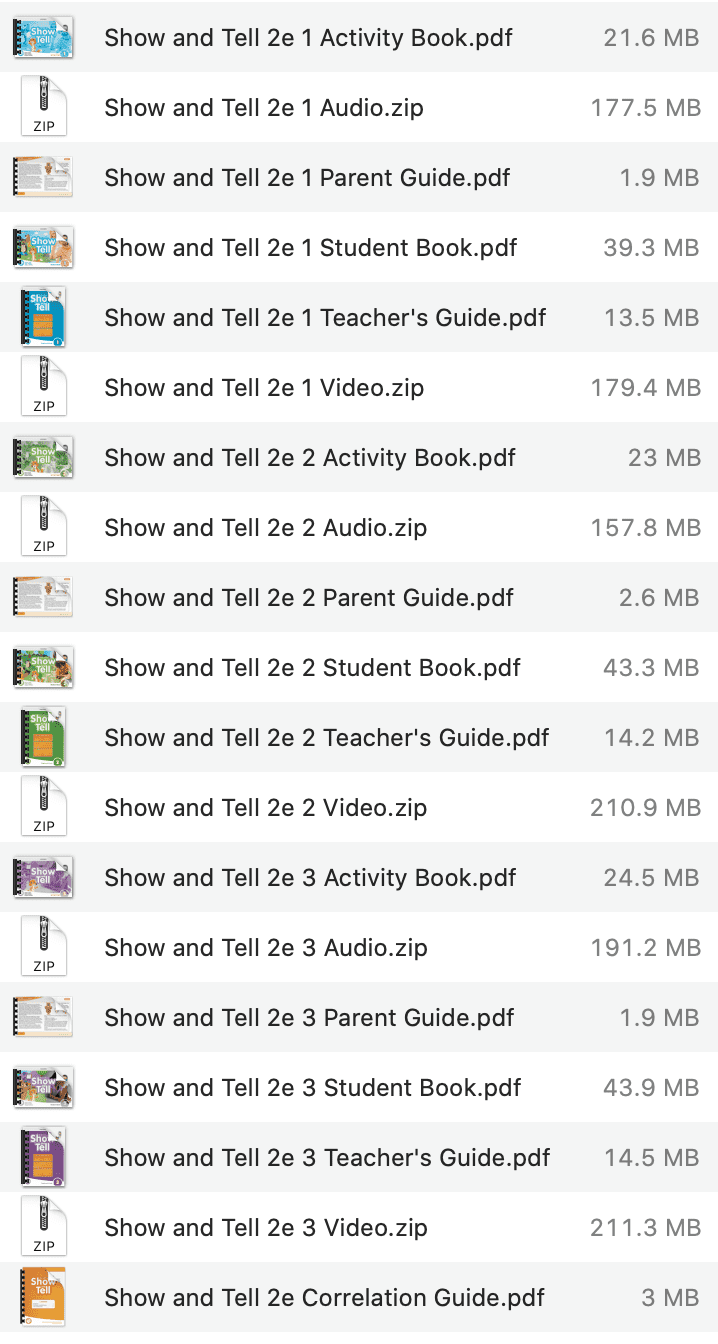Click the ZIP icon beside Show and Tell 2e 1 Video
Image resolution: width=718 pixels, height=1344 pixels.
(x=43, y=387)
